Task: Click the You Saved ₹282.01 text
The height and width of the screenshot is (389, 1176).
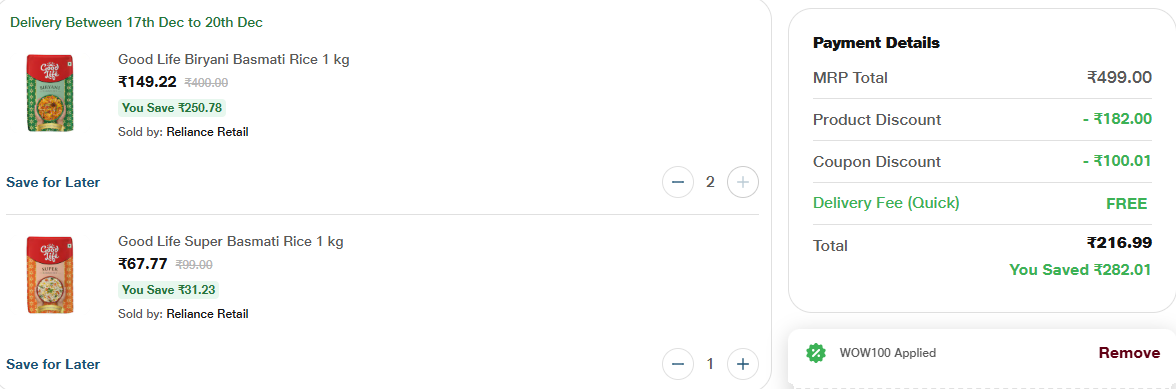Action: pyautogui.click(x=1080, y=270)
